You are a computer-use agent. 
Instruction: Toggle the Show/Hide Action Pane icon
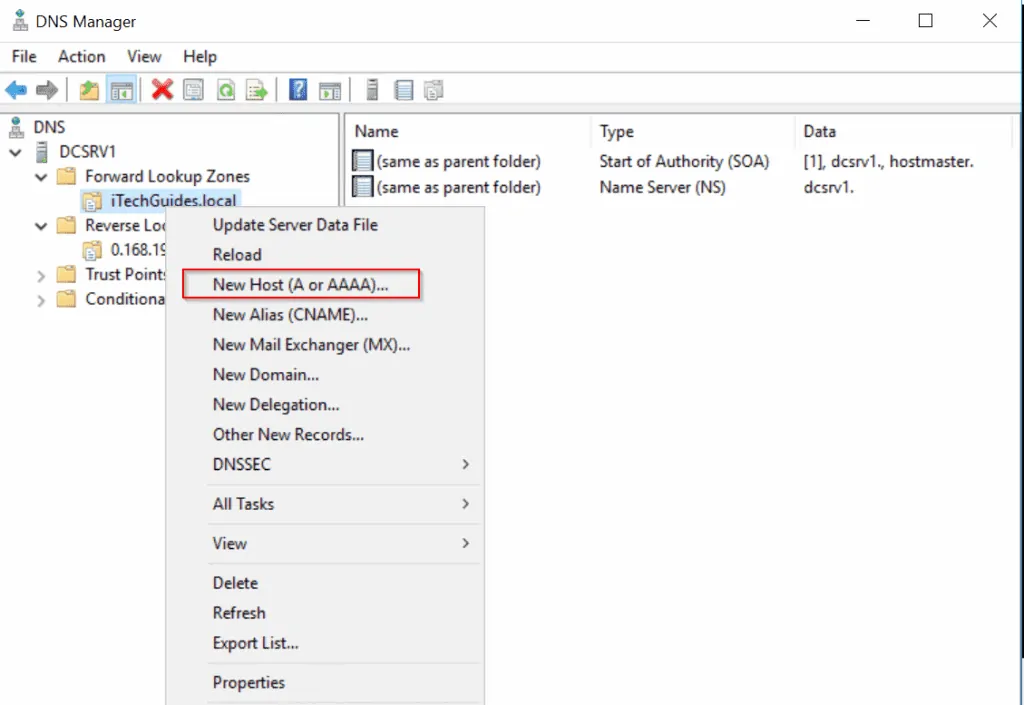(330, 90)
